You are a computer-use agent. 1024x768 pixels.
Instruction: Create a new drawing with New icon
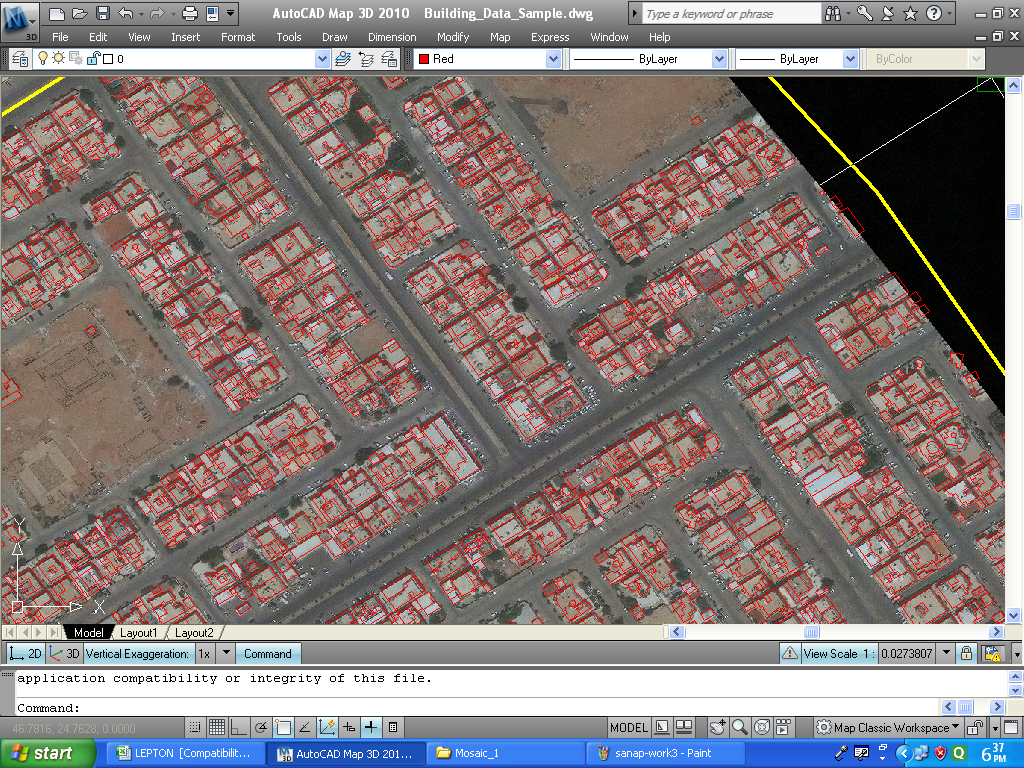point(57,13)
